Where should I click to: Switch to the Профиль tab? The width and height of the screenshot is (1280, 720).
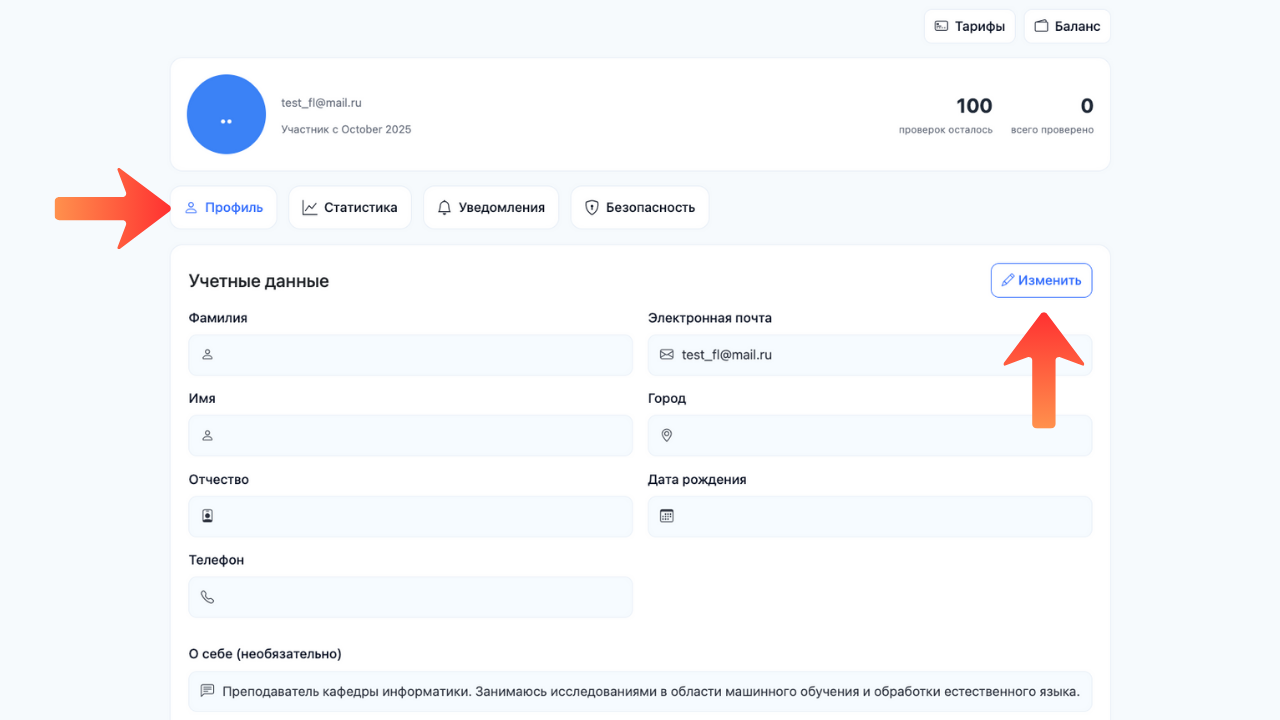(223, 208)
